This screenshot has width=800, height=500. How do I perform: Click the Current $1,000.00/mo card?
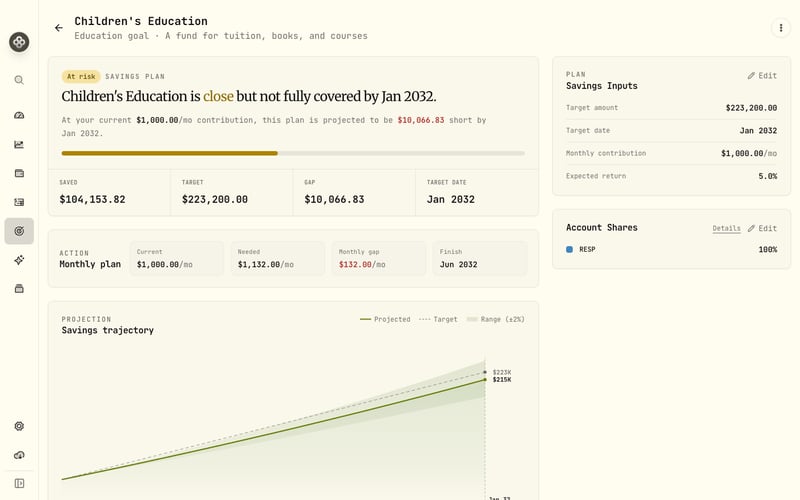point(177,259)
